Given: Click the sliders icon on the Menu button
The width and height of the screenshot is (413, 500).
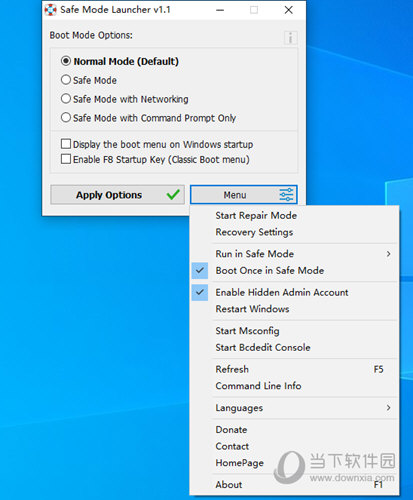Looking at the screenshot, I should [x=286, y=194].
